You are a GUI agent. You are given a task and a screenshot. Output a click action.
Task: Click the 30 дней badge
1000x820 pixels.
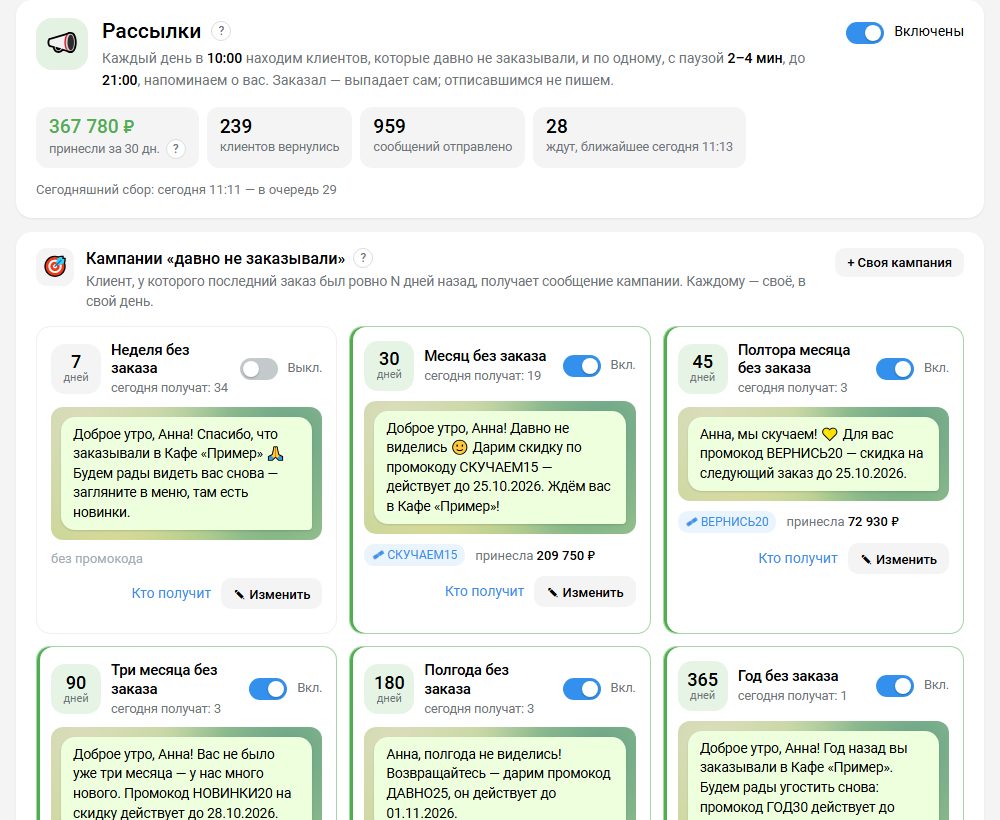click(x=389, y=365)
